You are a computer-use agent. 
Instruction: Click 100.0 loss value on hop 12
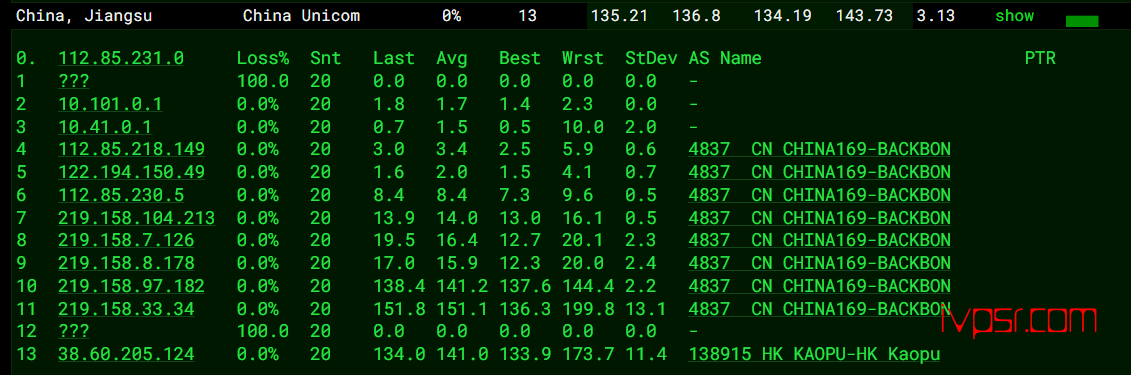point(263,332)
